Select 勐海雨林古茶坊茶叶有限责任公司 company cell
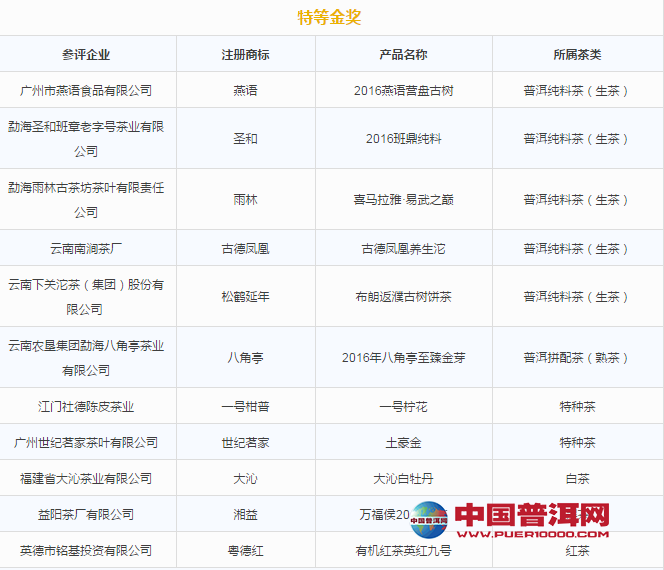Screen dimensions: 664x570 [x=86, y=199]
